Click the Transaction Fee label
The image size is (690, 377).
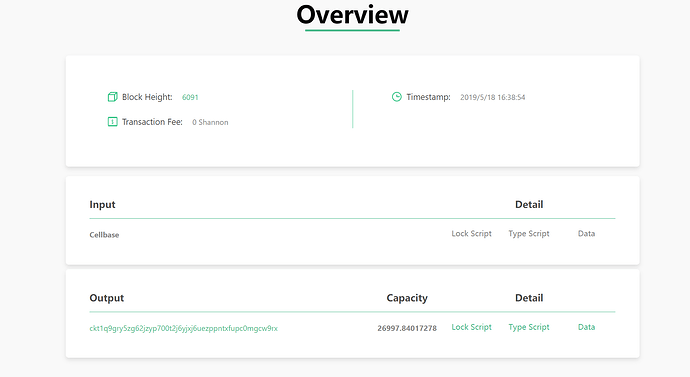(152, 122)
